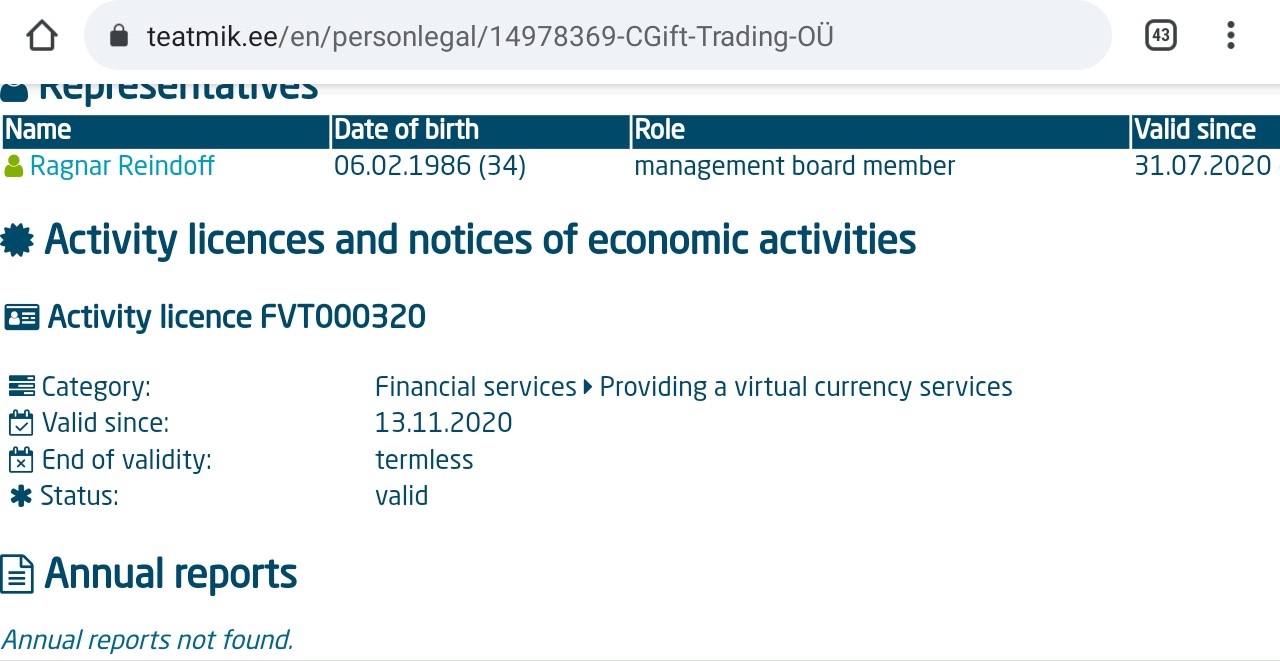The image size is (1280, 661).
Task: Open the browser three-dot menu
Action: click(x=1230, y=35)
